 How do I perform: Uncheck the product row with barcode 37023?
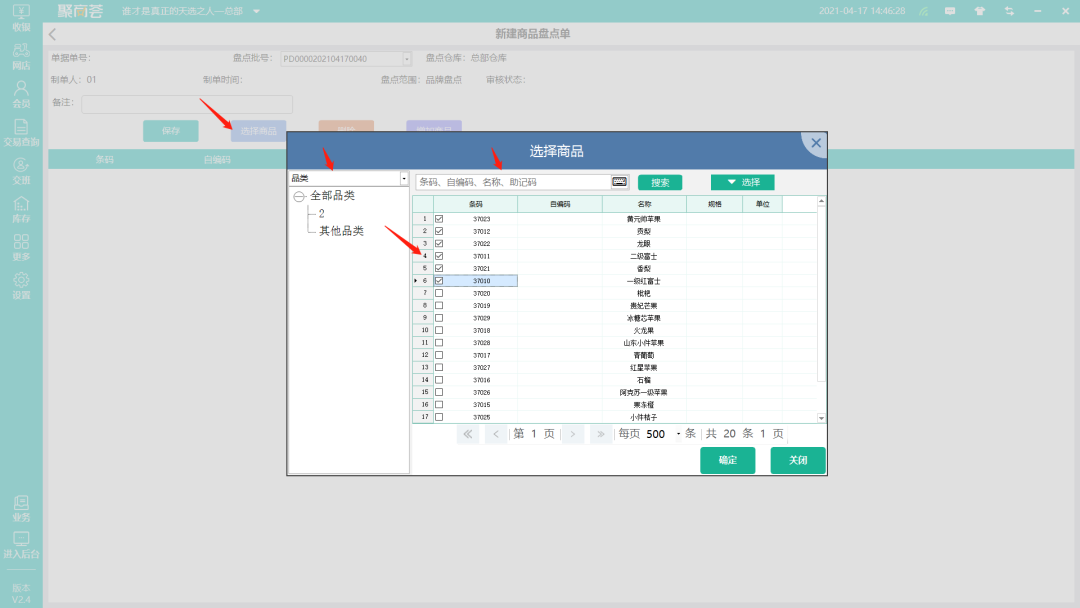(439, 219)
